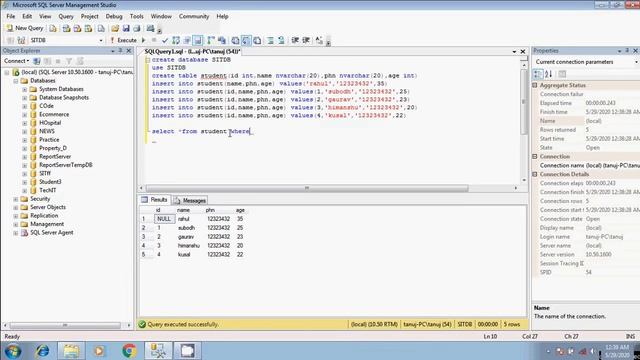This screenshot has width=640, height=360.
Task: Expand the System Databases node
Action: 24,89
